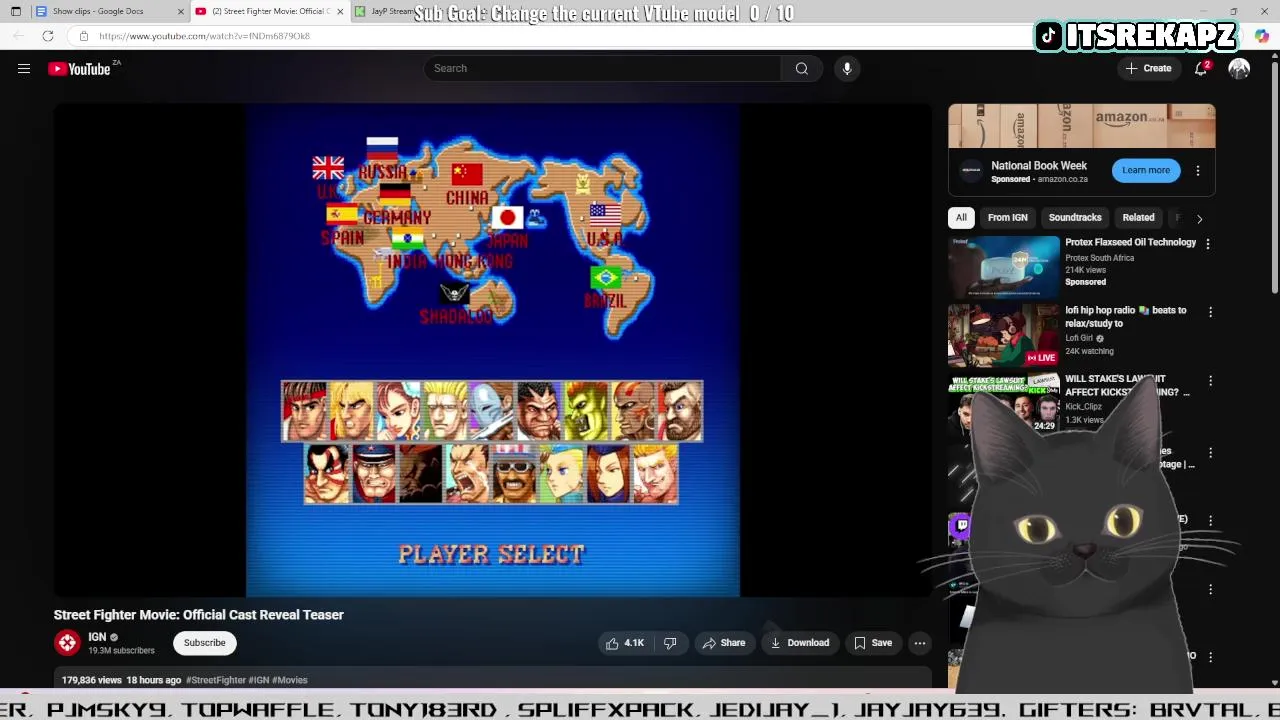Open the account avatar menu
The height and width of the screenshot is (720, 1280).
click(x=1239, y=69)
